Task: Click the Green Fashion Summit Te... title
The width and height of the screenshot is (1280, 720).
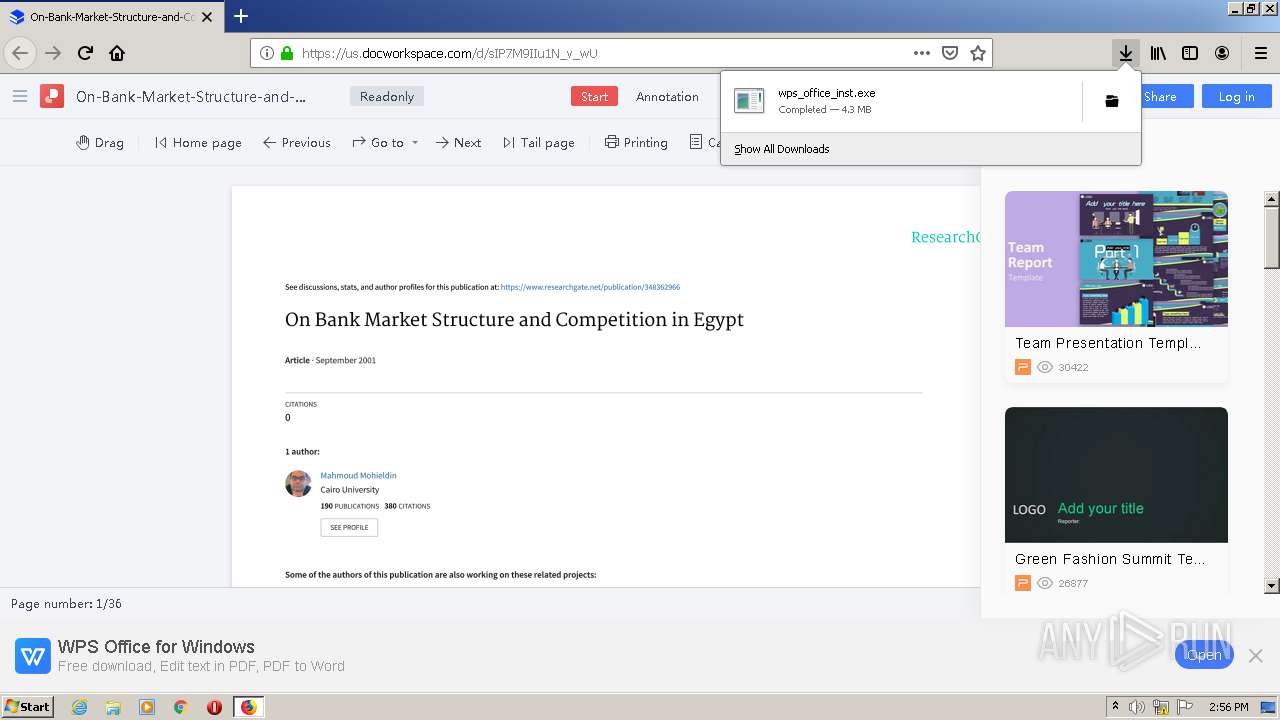Action: (x=1110, y=559)
